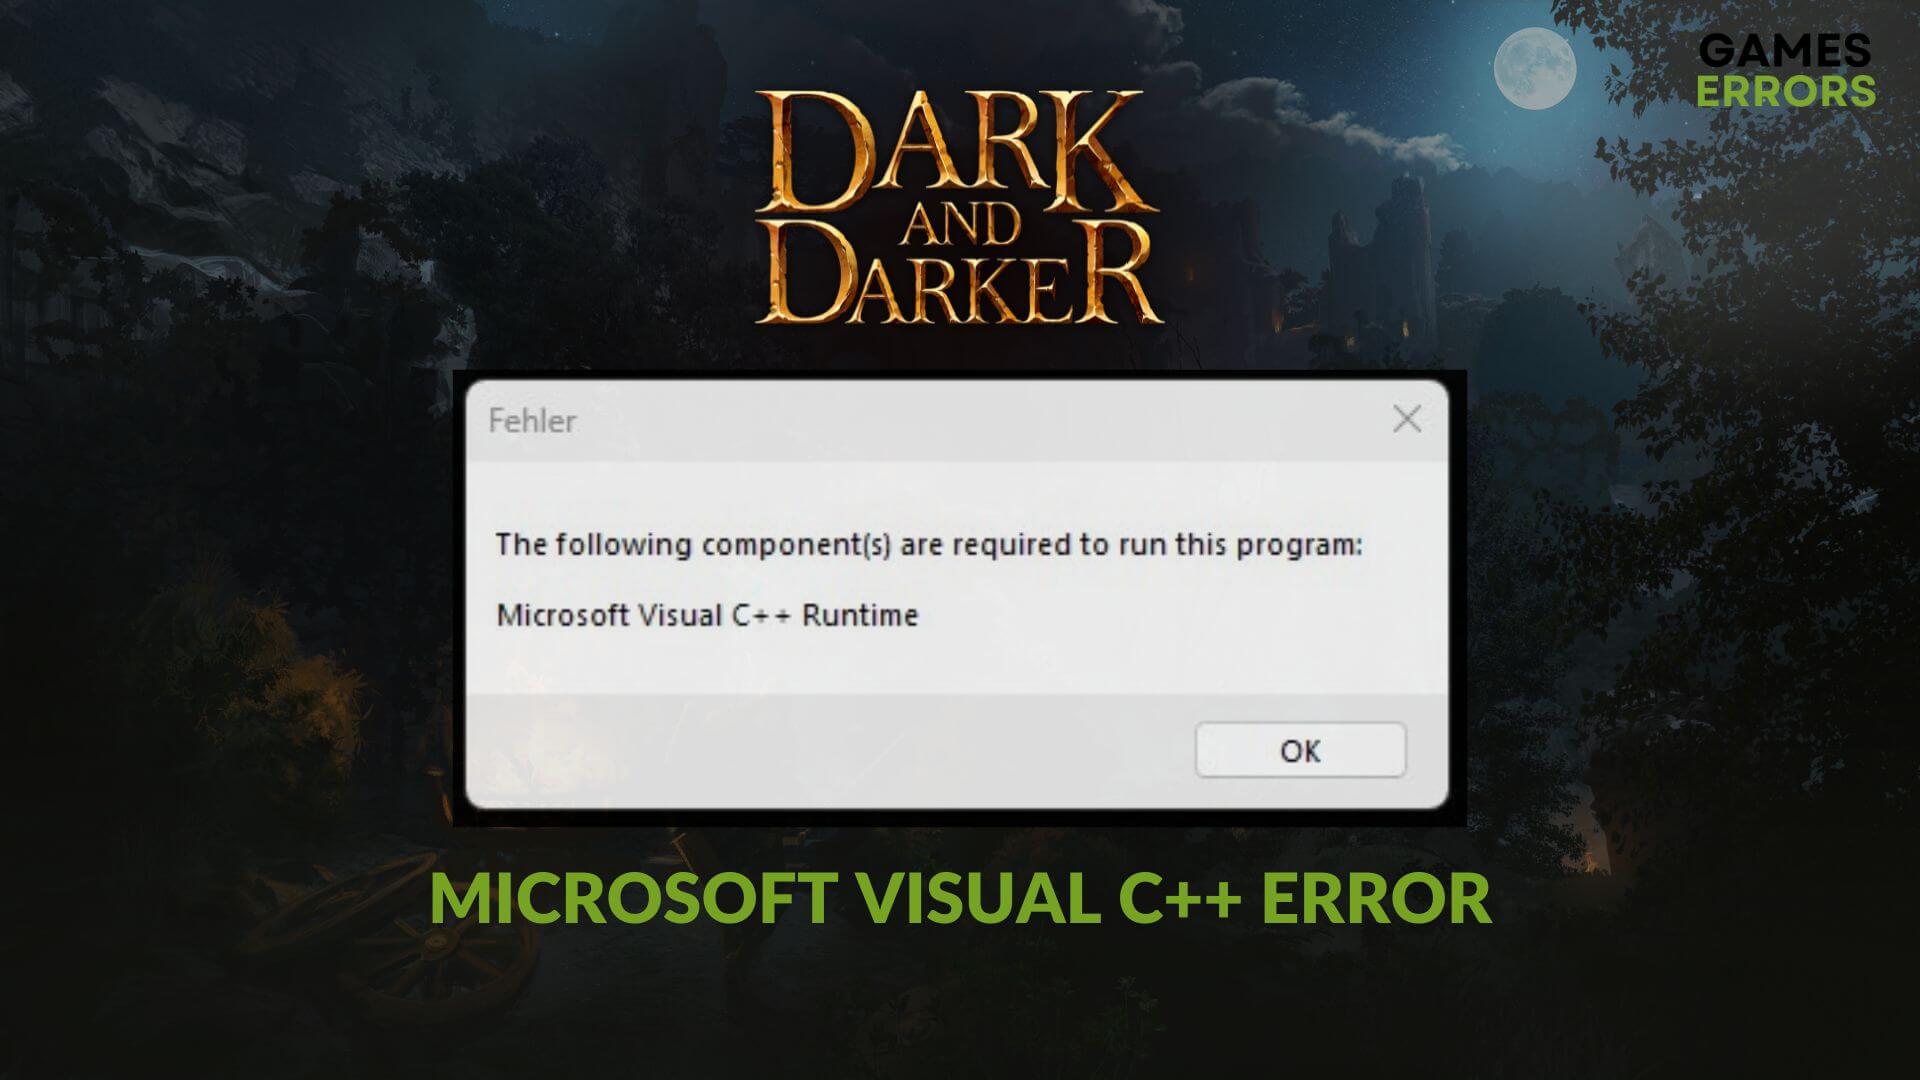Click the full moon in the sky
Viewport: 1920px width, 1080px height.
pos(1535,69)
